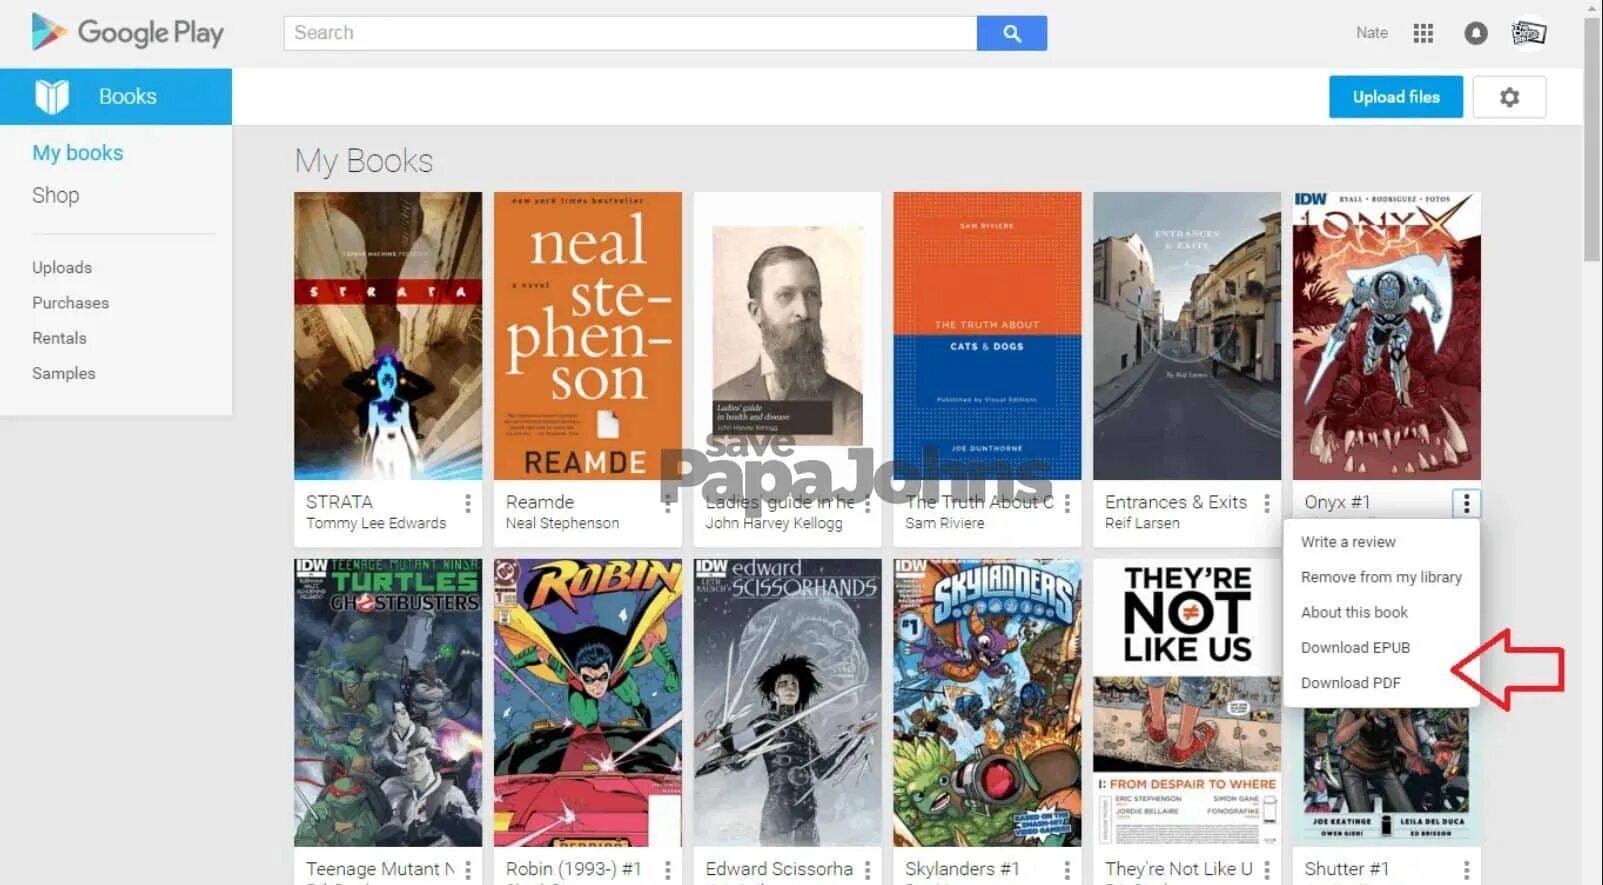The height and width of the screenshot is (885, 1603).
Task: Click the Neal Stephenson author text
Action: point(562,523)
